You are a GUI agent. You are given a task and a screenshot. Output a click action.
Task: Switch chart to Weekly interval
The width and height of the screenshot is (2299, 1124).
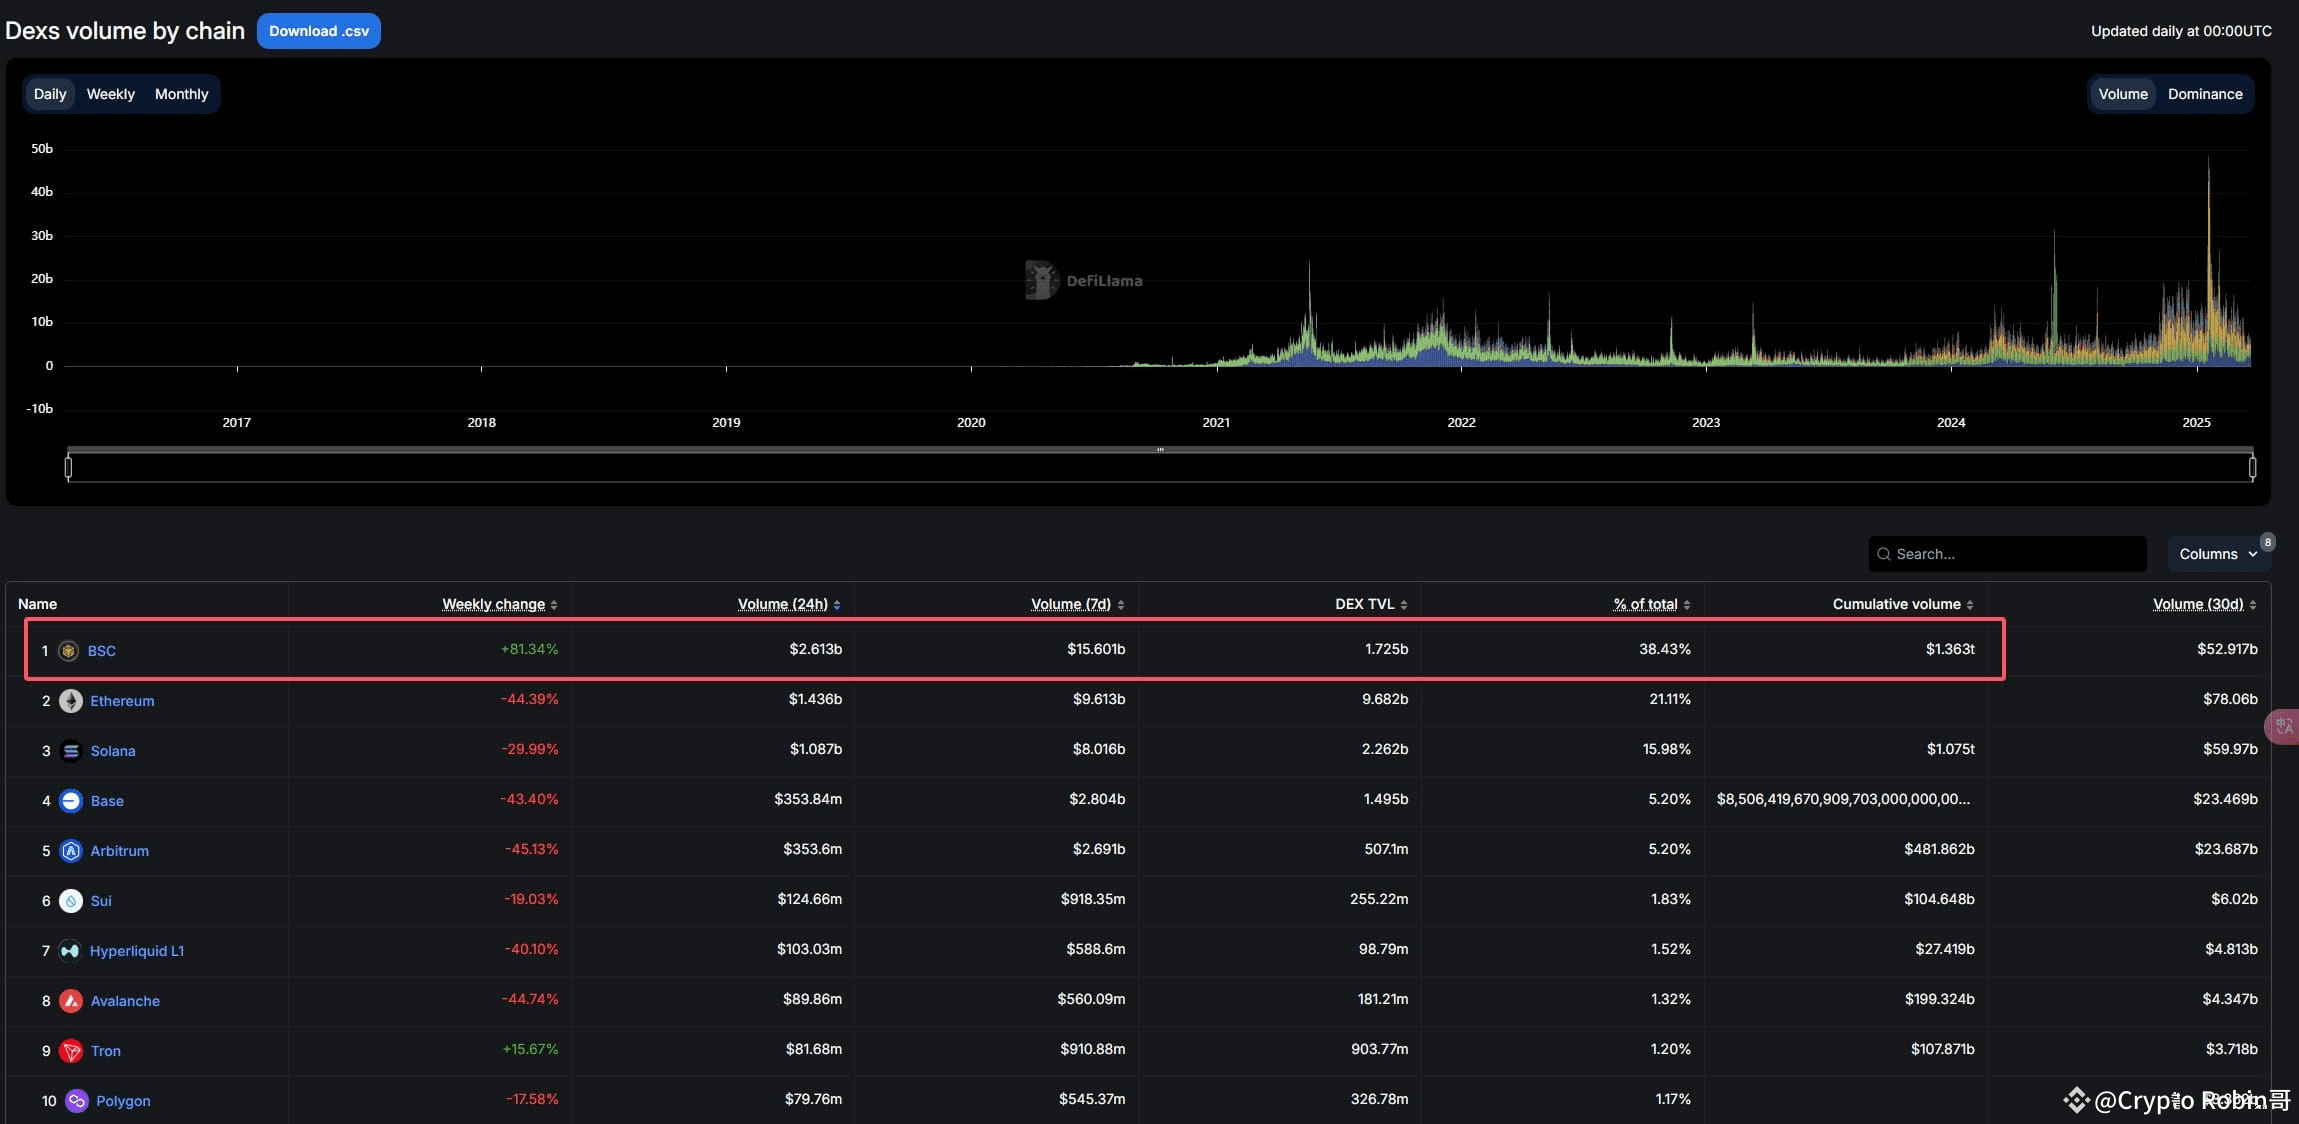[110, 94]
